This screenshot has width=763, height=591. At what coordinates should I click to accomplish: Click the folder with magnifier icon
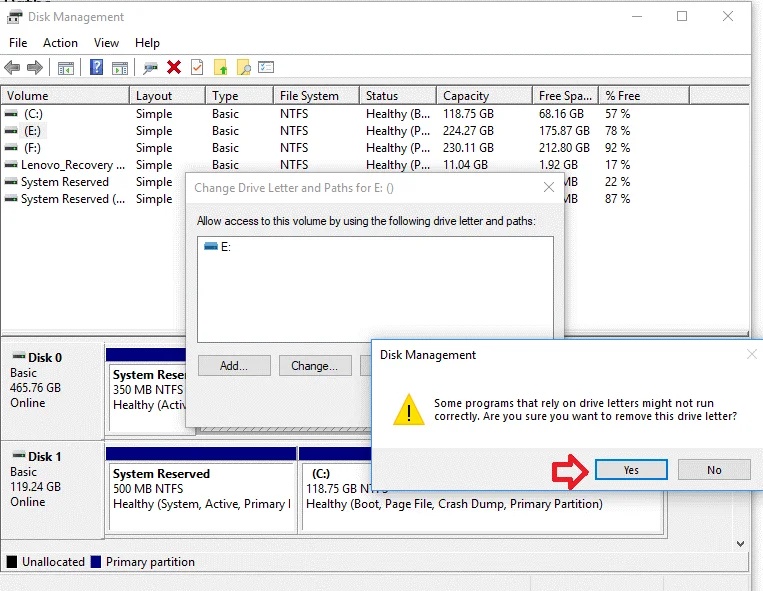pyautogui.click(x=243, y=67)
